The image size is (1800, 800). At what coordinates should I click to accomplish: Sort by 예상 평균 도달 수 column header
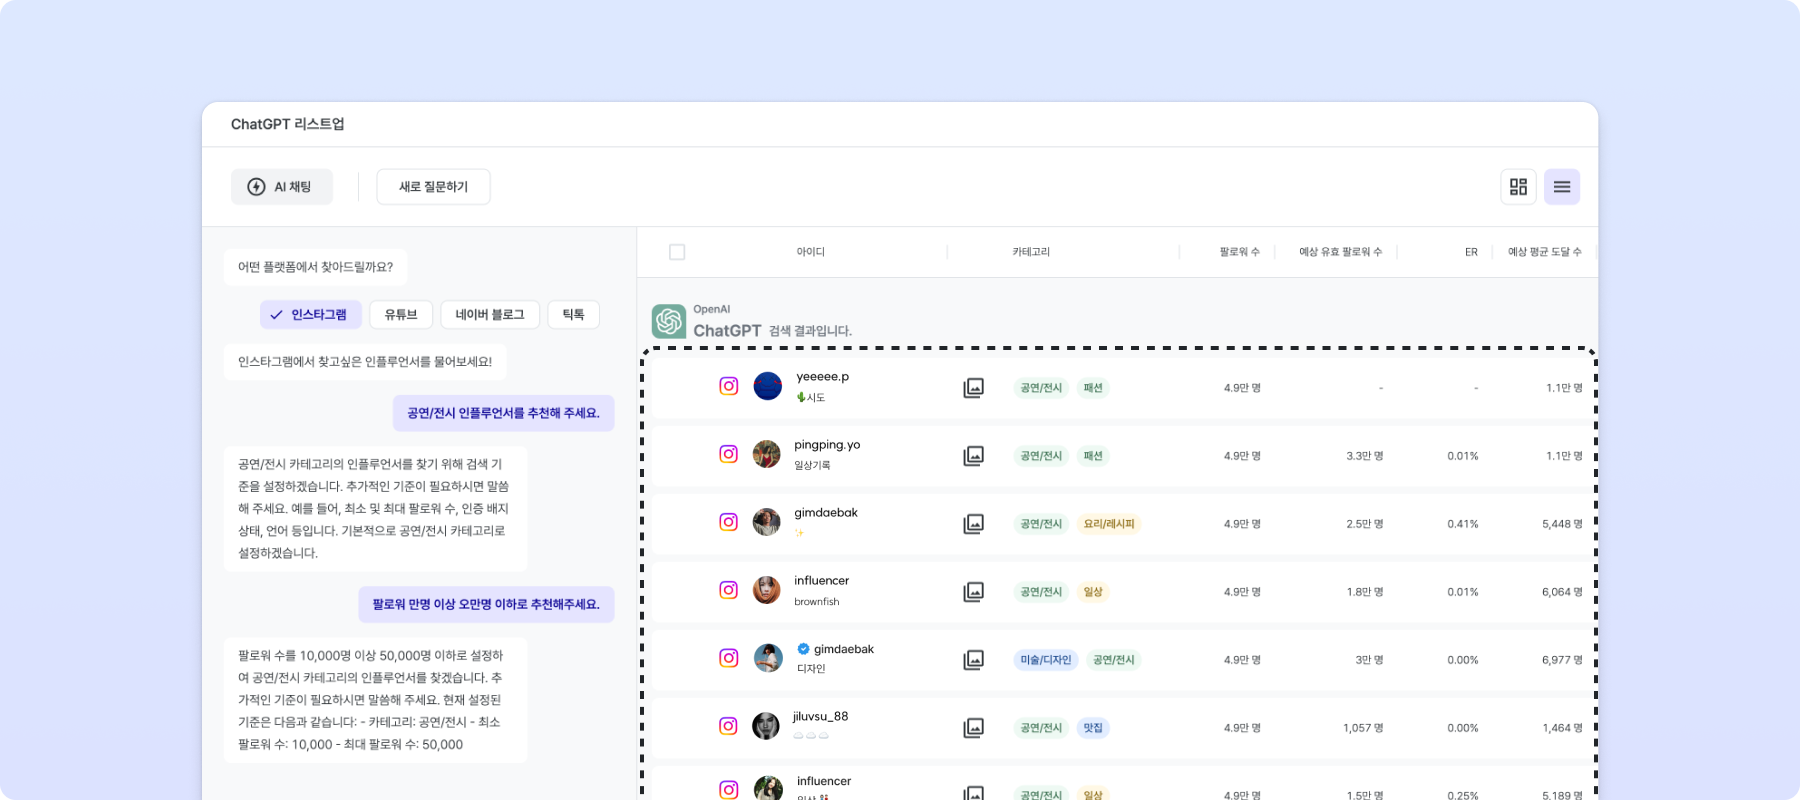click(x=1545, y=252)
